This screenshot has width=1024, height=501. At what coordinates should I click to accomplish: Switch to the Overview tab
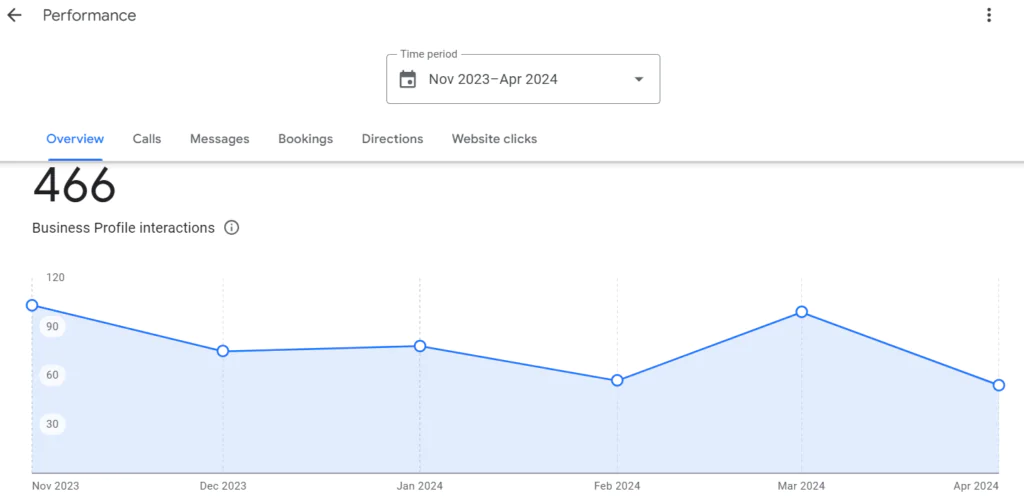tap(75, 139)
